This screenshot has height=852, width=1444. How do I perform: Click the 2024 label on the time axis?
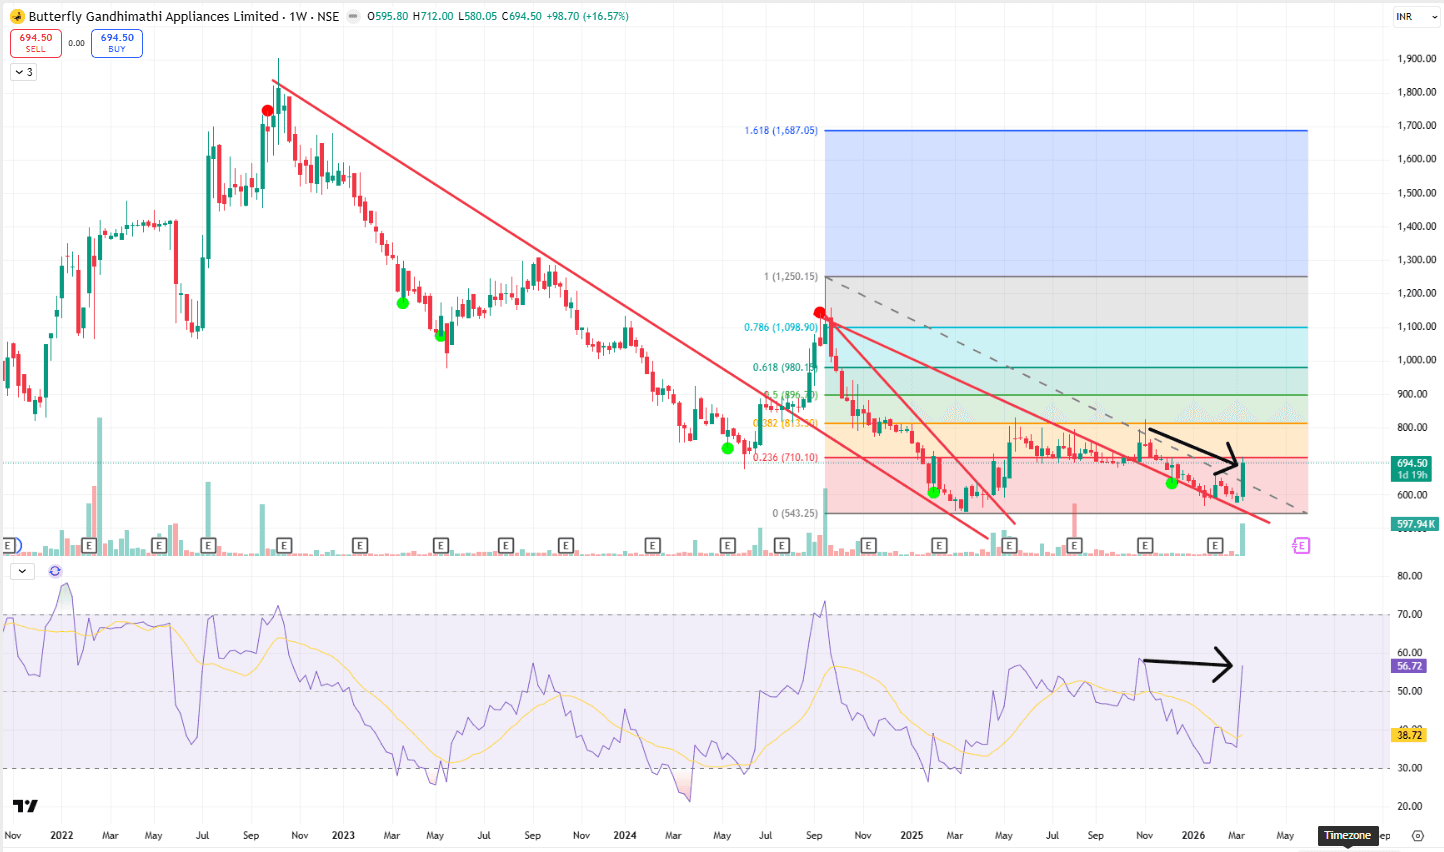click(x=625, y=835)
